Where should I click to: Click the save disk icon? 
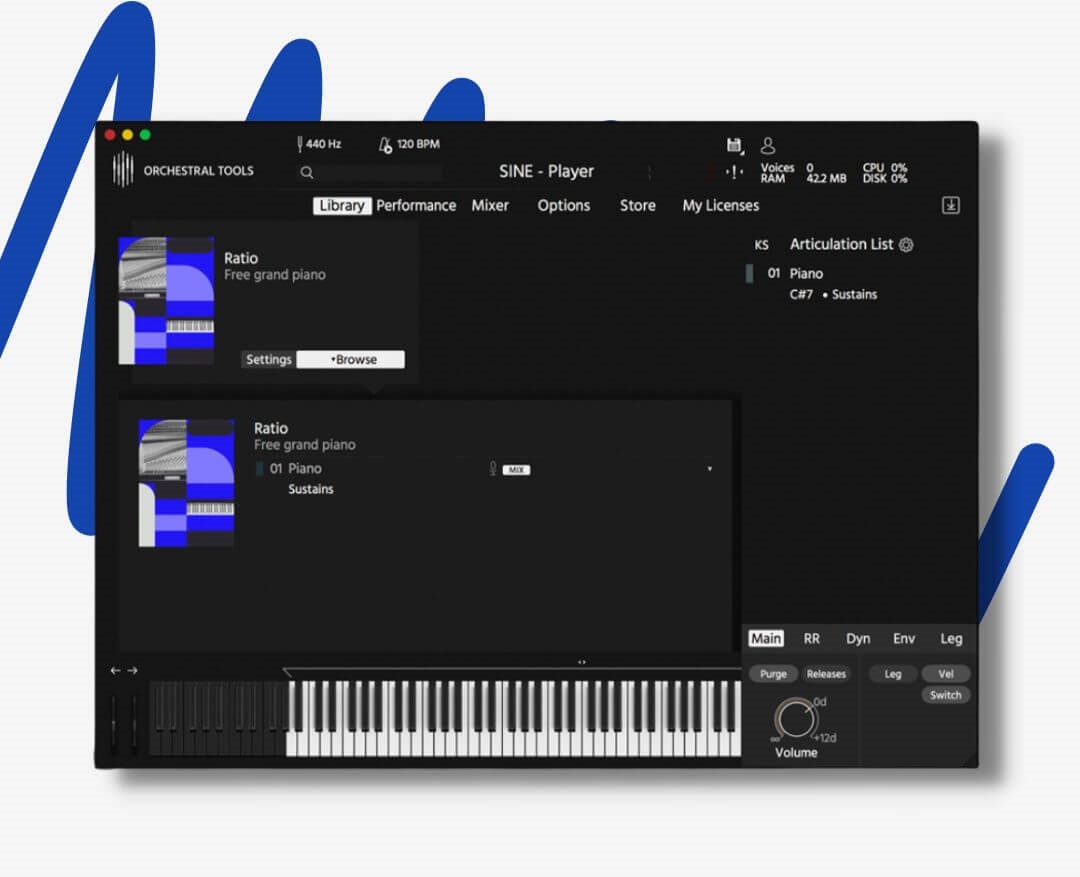734,145
